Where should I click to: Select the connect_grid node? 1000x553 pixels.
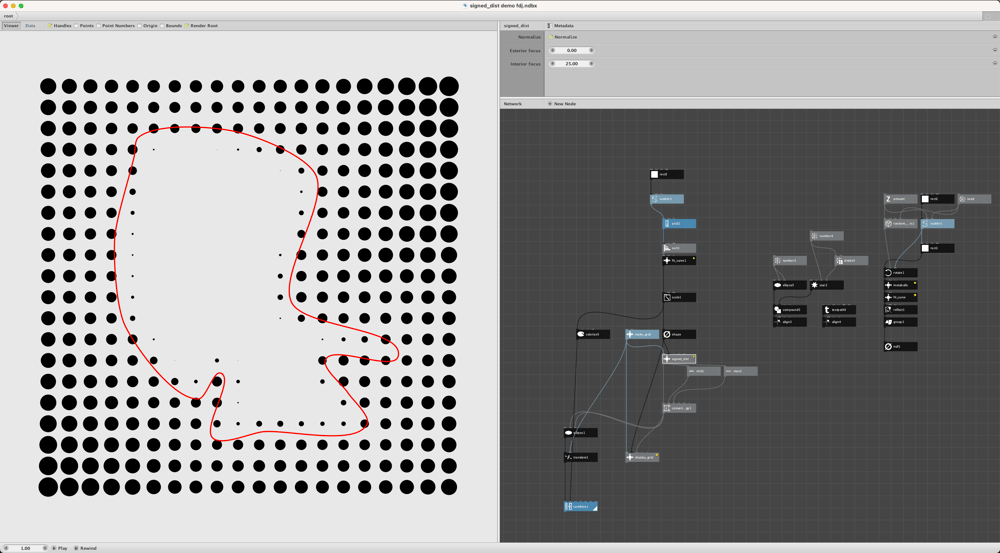tap(679, 408)
